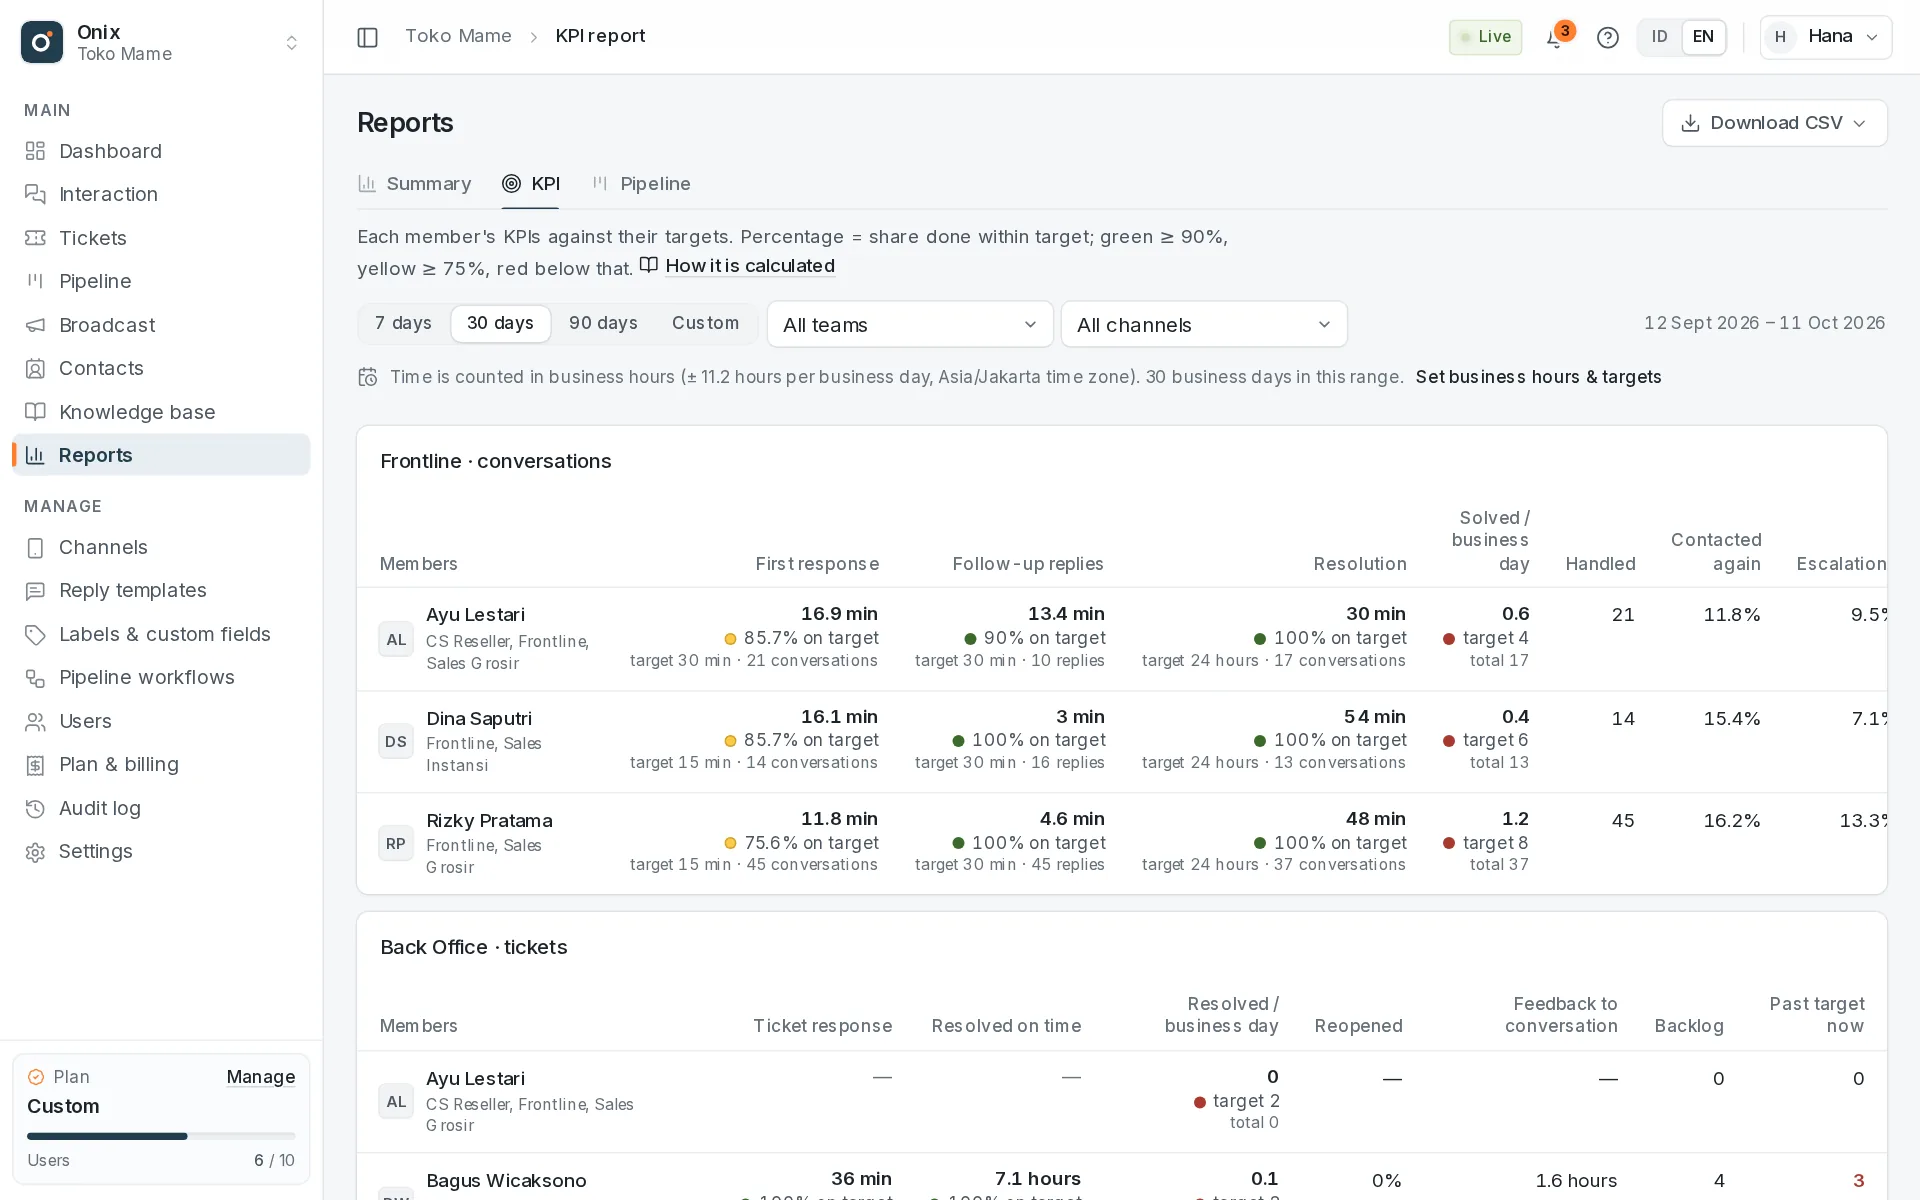The height and width of the screenshot is (1200, 1920).
Task: Click the date range 12 Sept 2026 – 11 Oct 2026
Action: pos(1764,323)
